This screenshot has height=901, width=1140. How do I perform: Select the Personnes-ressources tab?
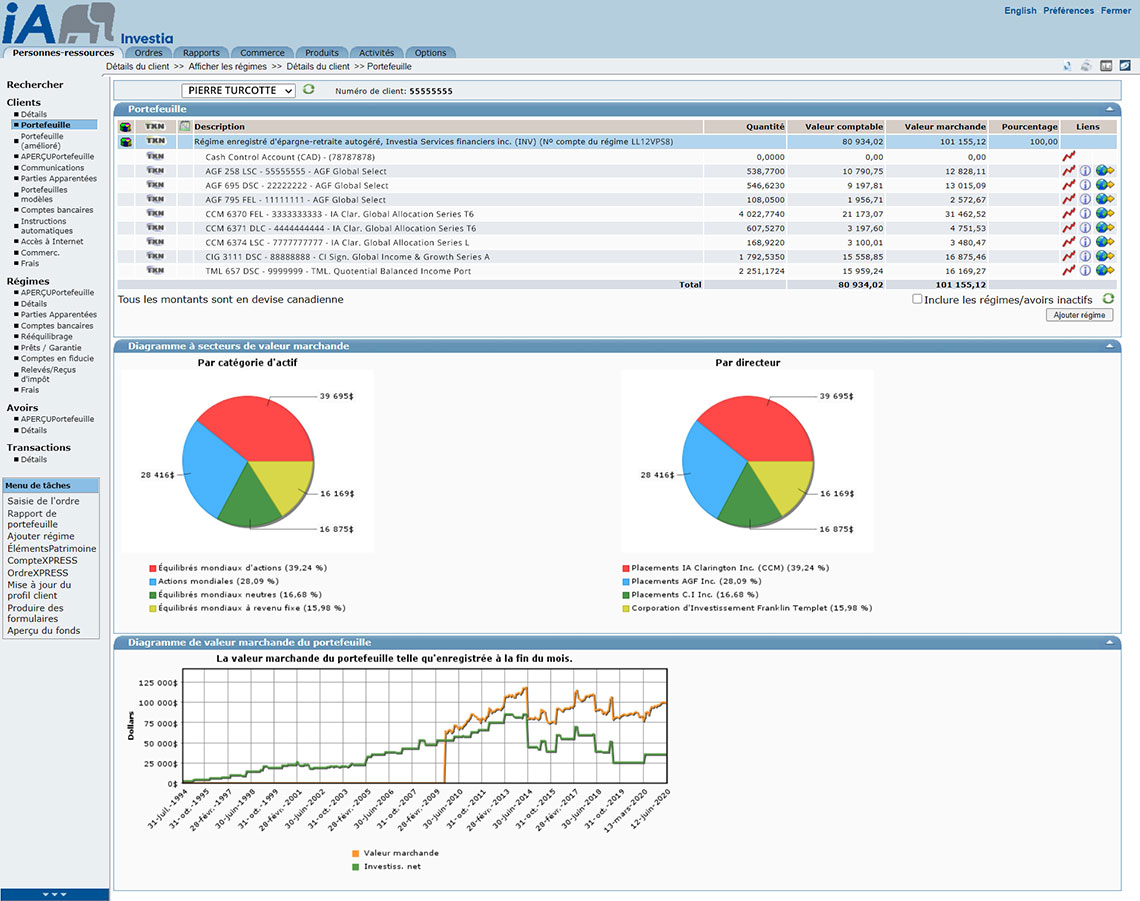63,52
